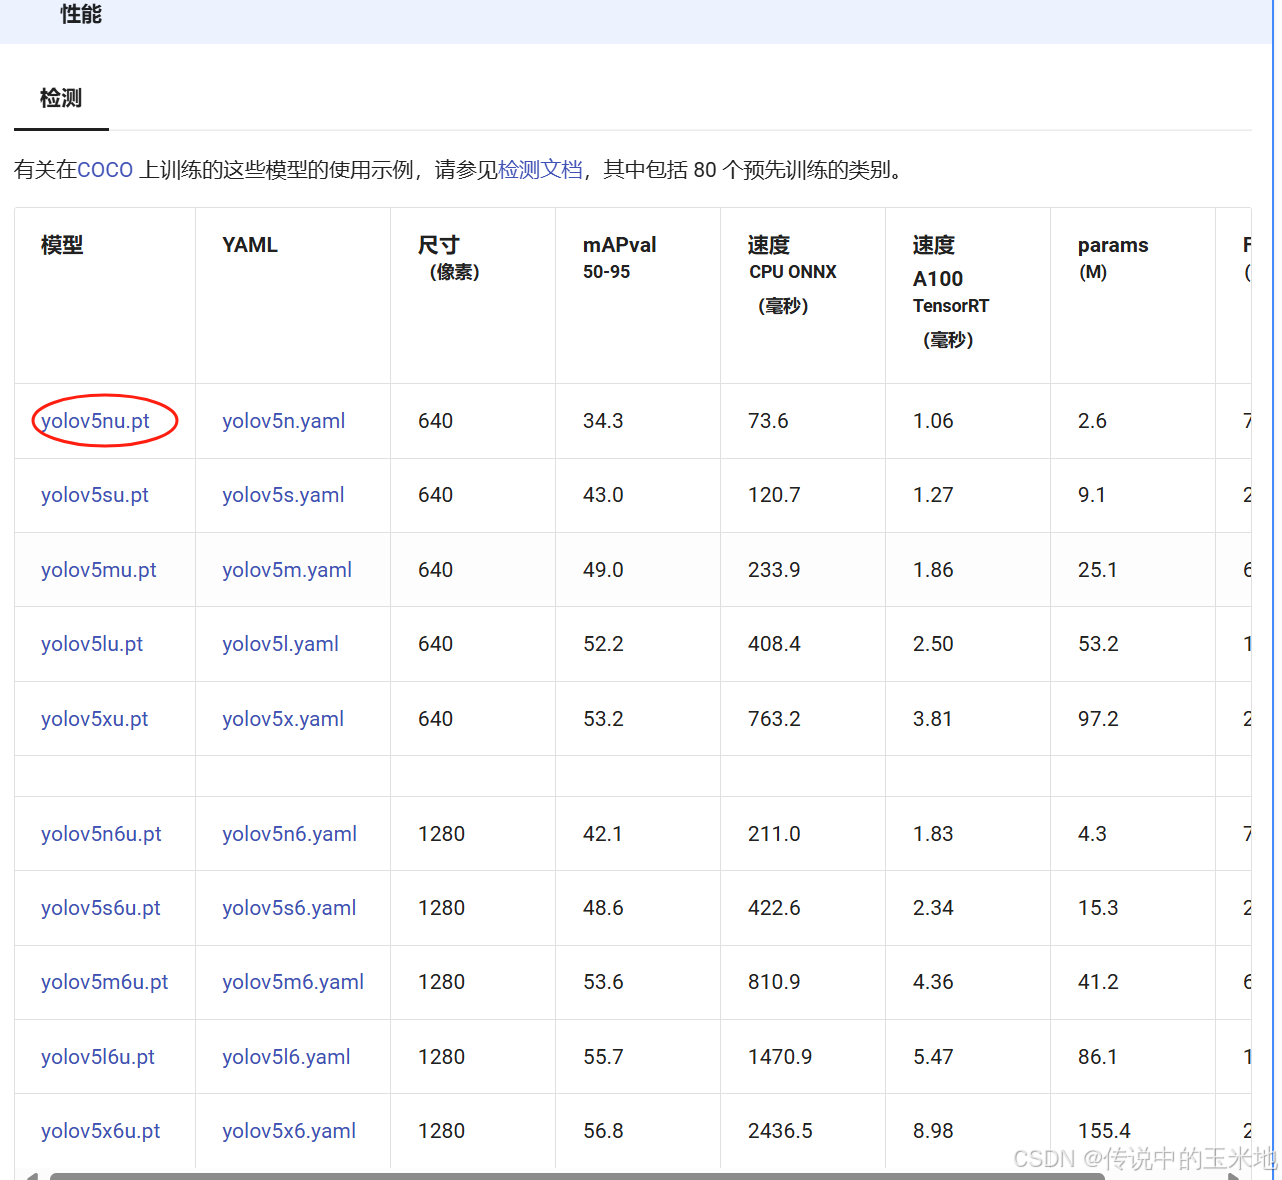Open yolov5m6.yaml config link

tap(293, 982)
